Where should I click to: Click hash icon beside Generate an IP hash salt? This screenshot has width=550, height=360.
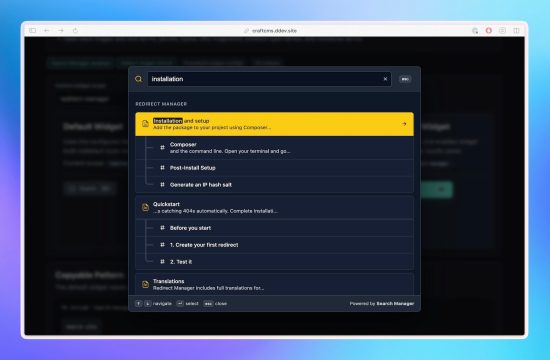pyautogui.click(x=162, y=185)
